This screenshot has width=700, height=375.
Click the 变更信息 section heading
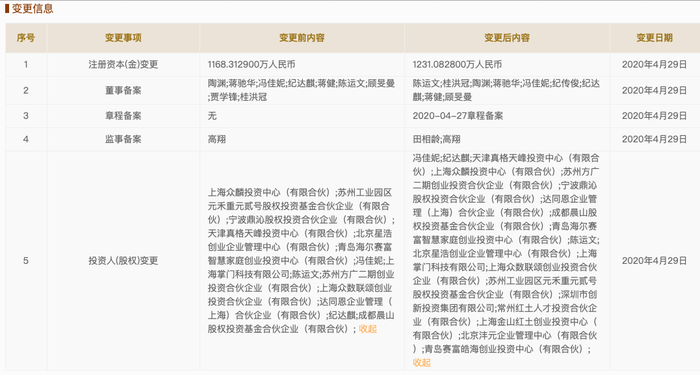point(32,8)
